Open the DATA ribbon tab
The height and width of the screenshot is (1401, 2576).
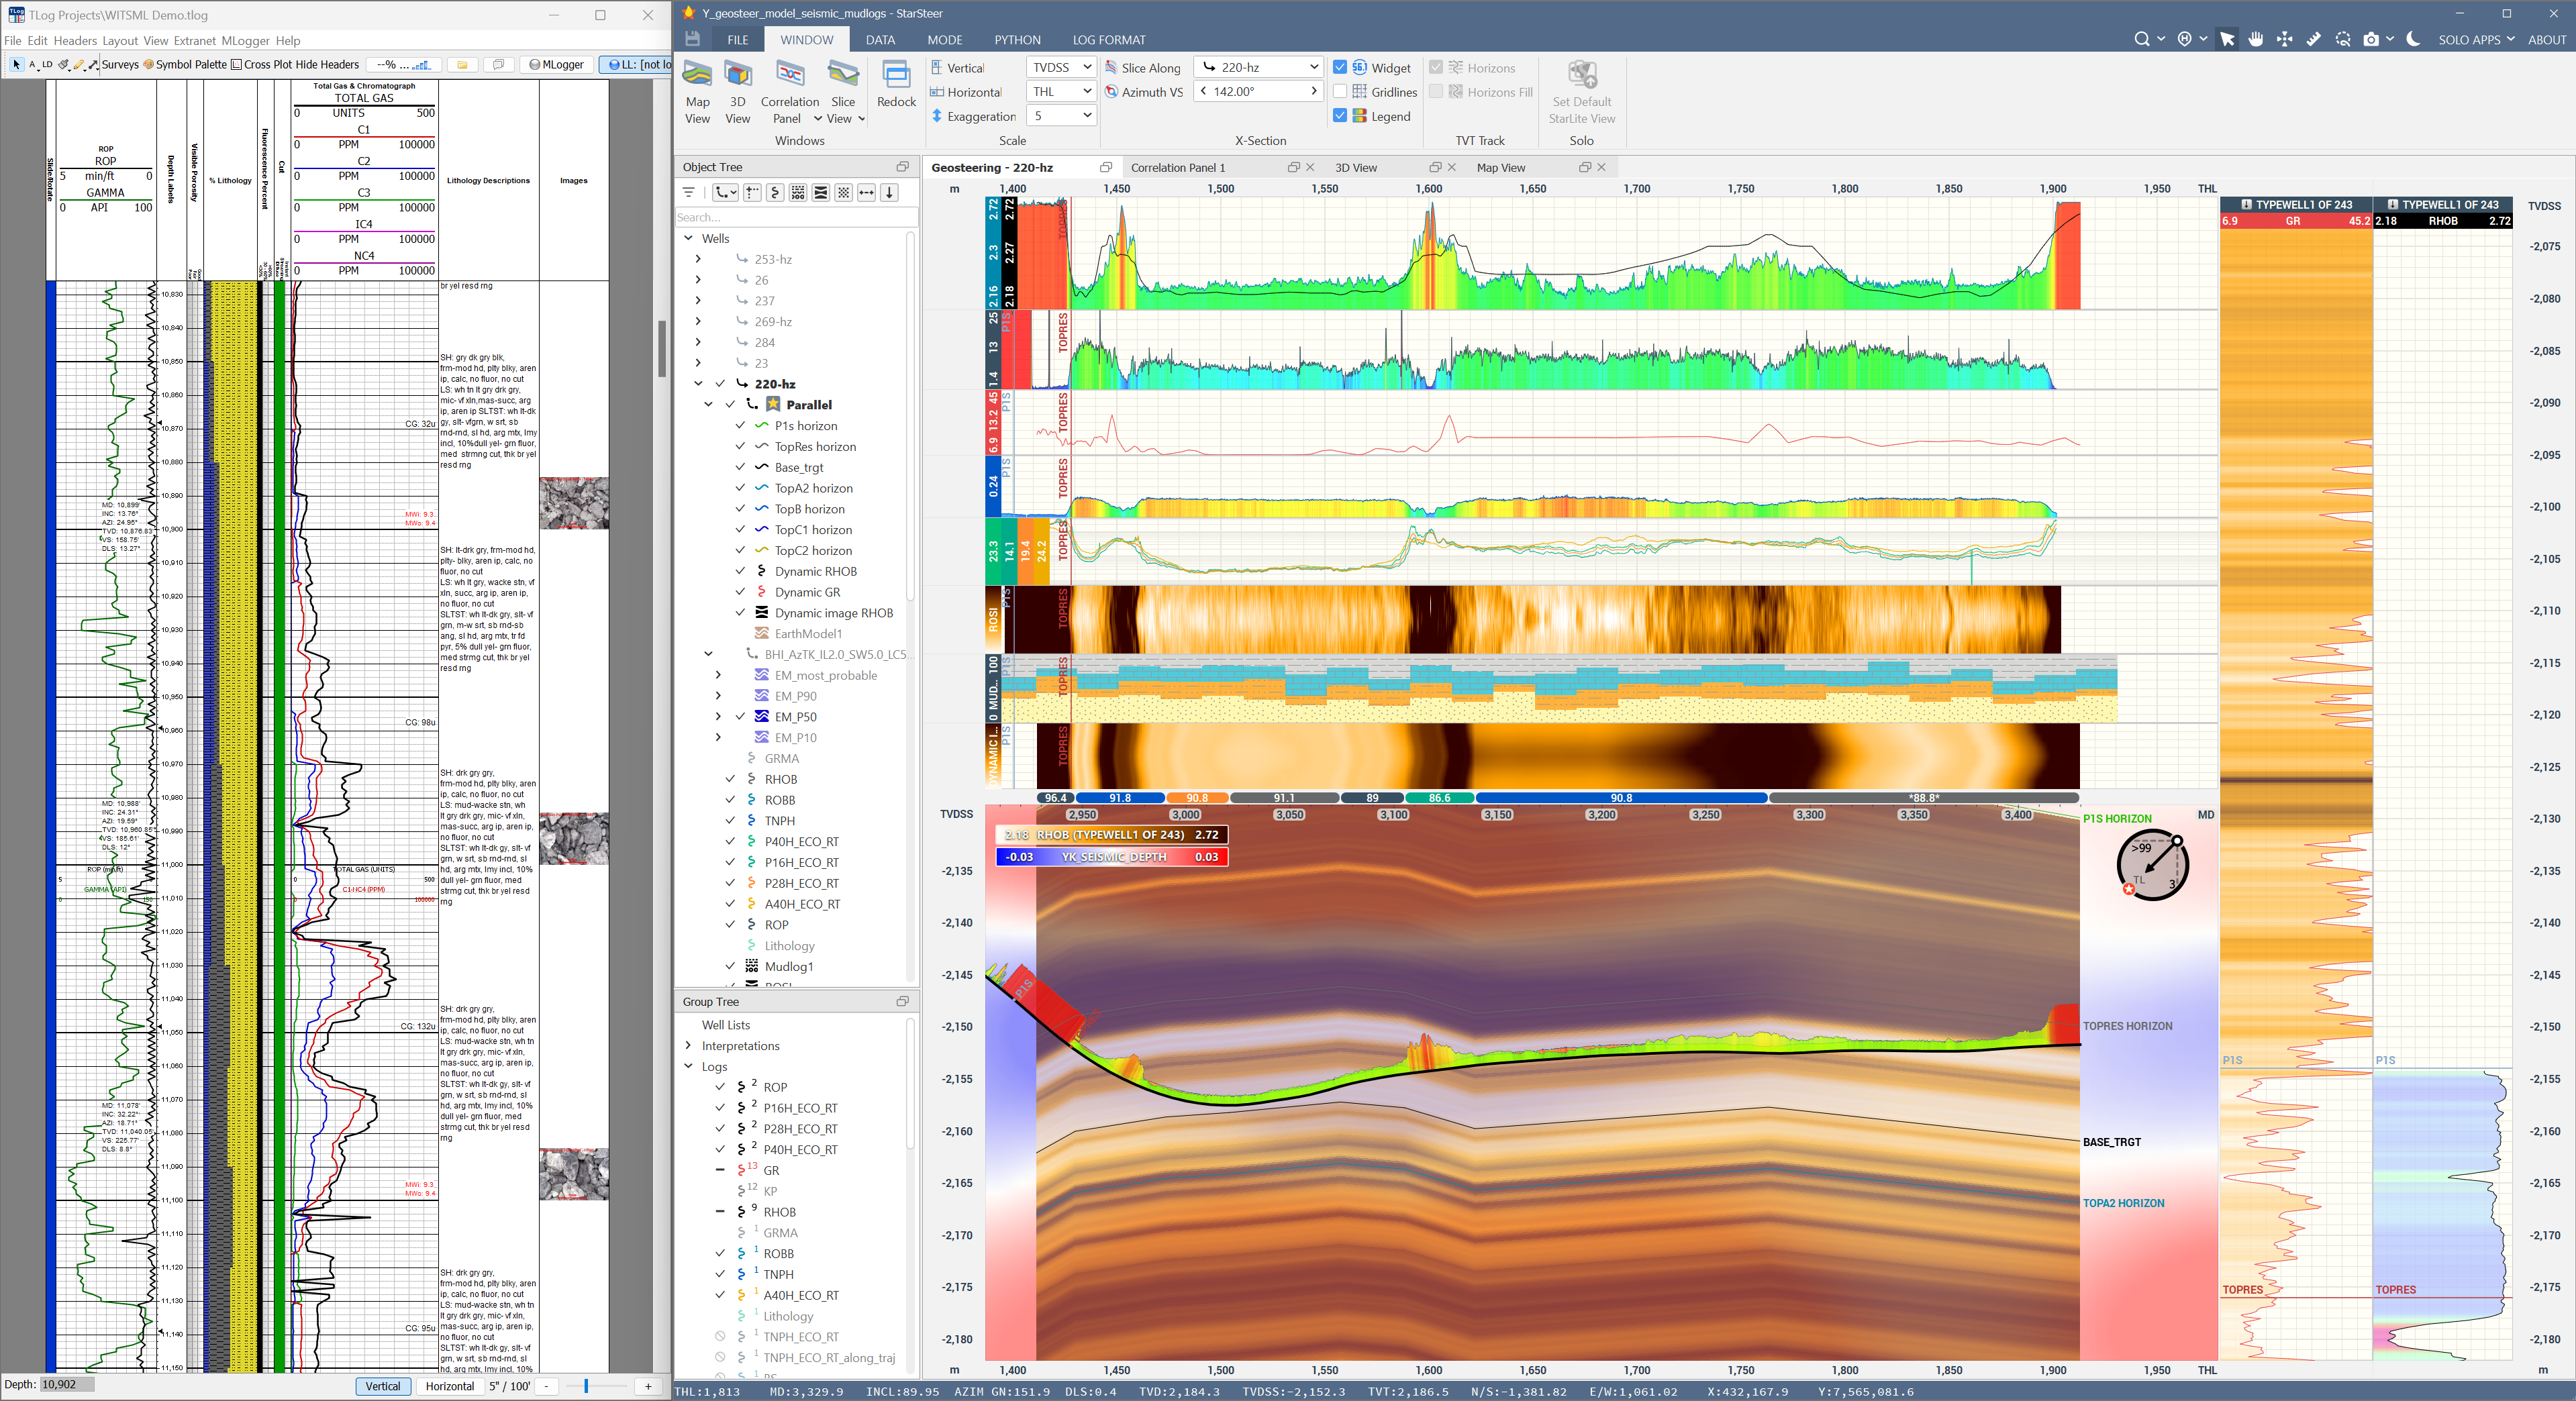point(880,40)
